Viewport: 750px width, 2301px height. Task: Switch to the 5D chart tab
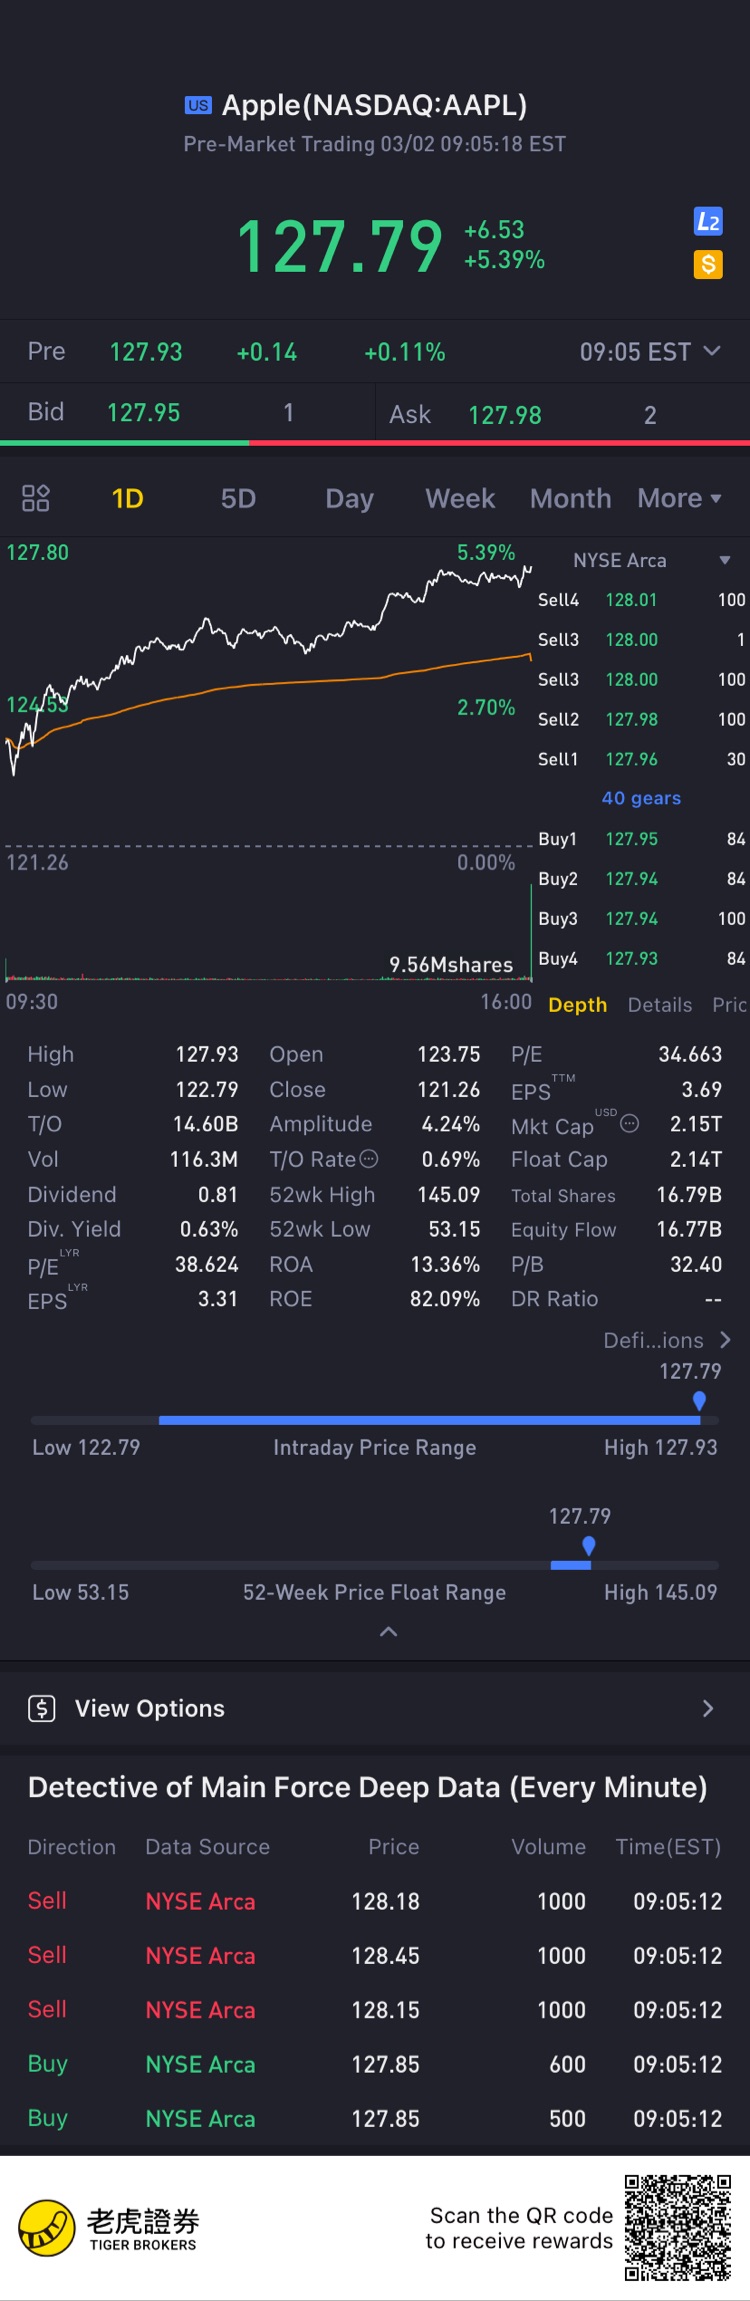pos(238,498)
